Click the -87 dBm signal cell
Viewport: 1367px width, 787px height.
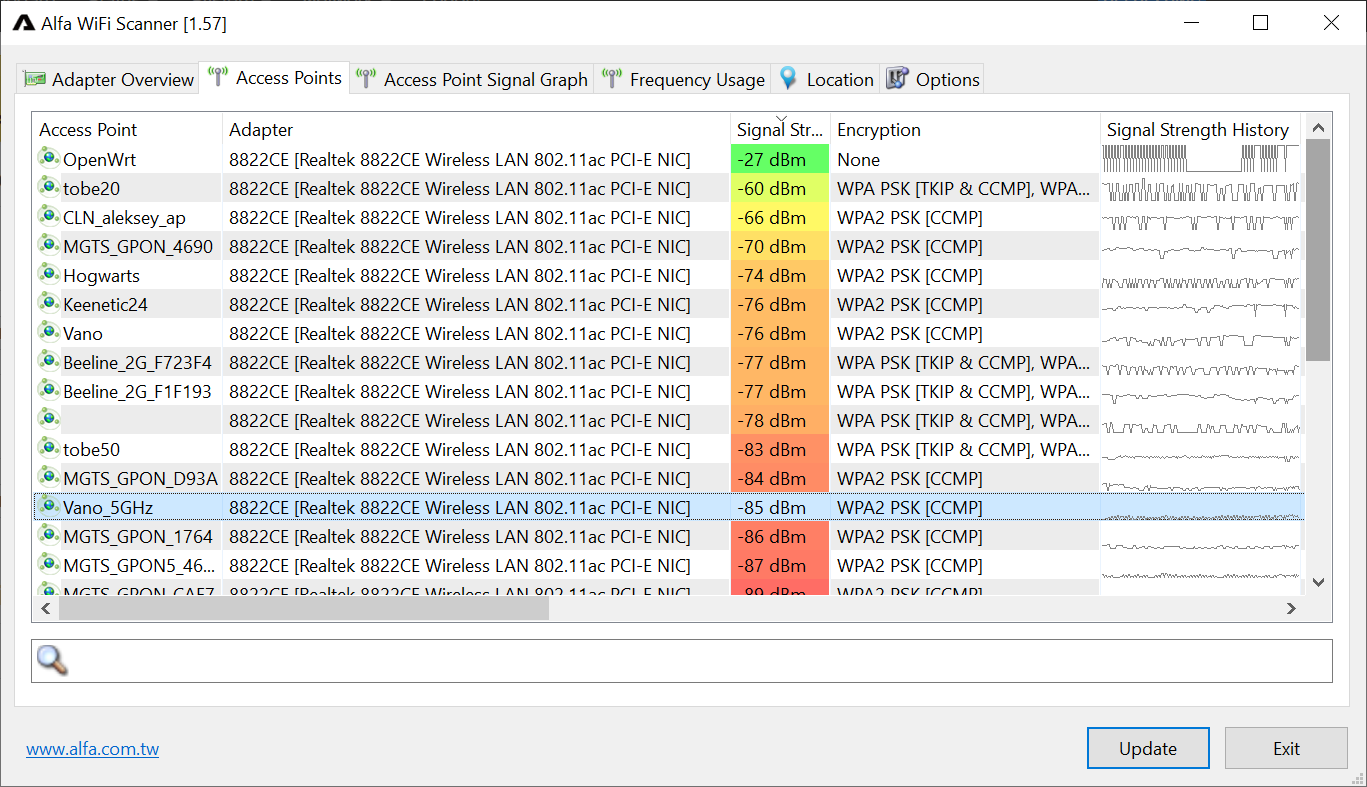(780, 565)
